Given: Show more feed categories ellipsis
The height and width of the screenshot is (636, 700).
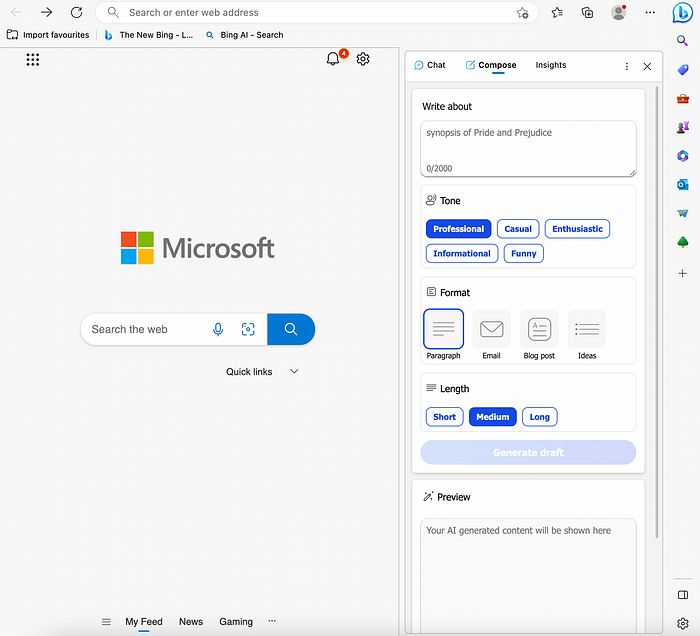Looking at the screenshot, I should [272, 621].
